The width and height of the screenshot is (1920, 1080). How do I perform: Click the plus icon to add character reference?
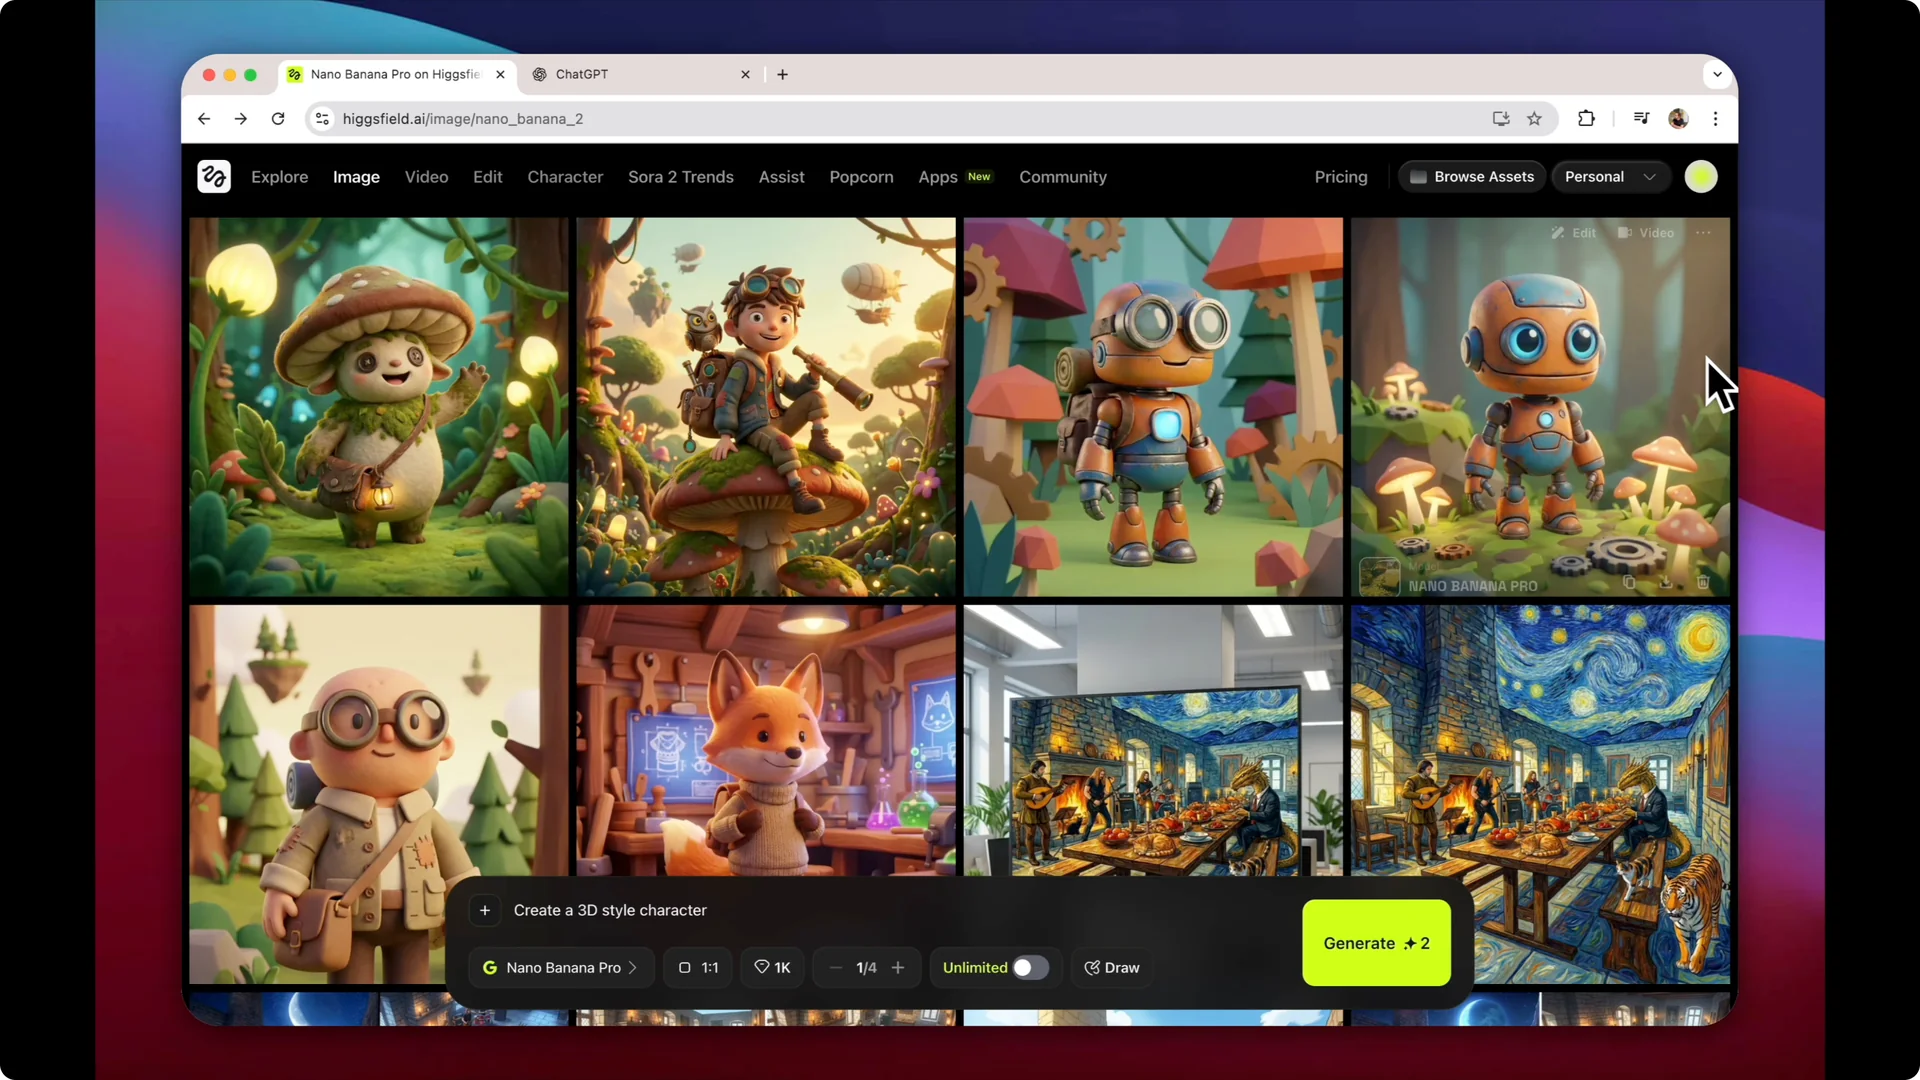(486, 910)
